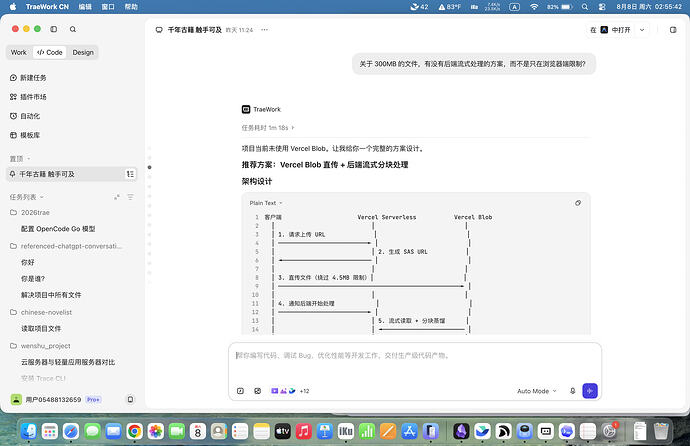Click the purple send button
This screenshot has height=446, width=690.
point(590,391)
